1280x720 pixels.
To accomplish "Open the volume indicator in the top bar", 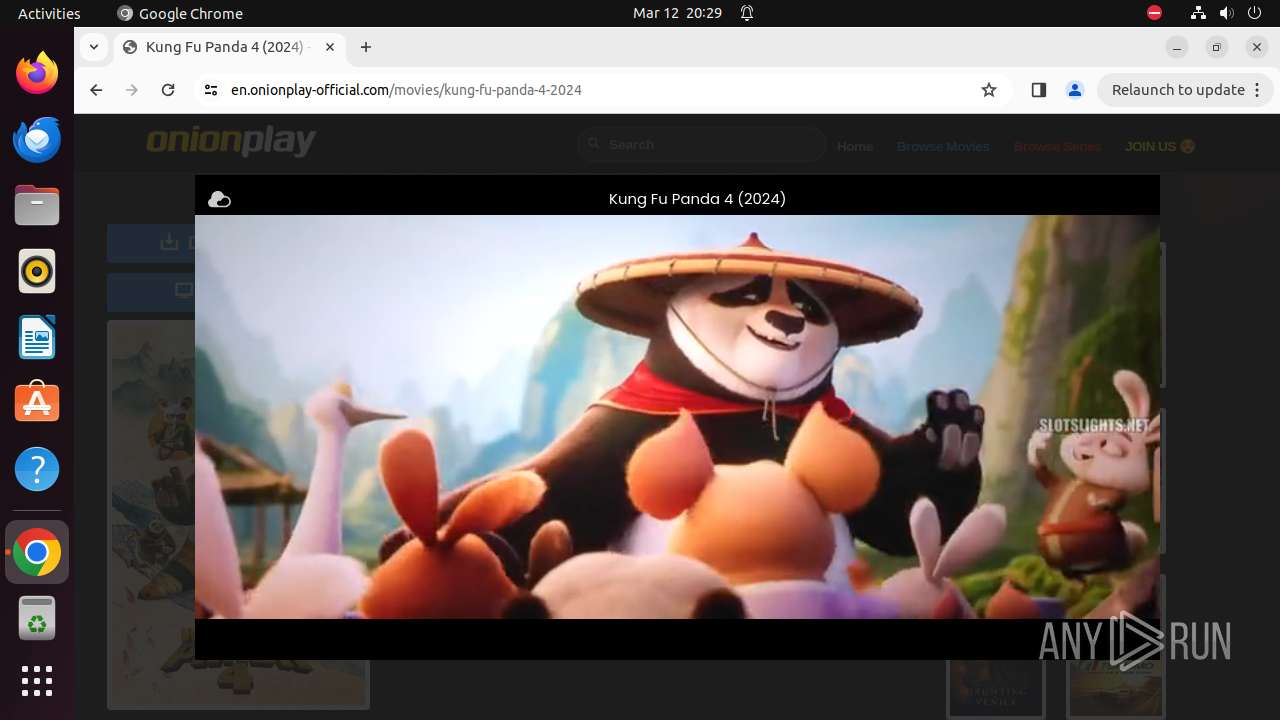I will tap(1227, 14).
